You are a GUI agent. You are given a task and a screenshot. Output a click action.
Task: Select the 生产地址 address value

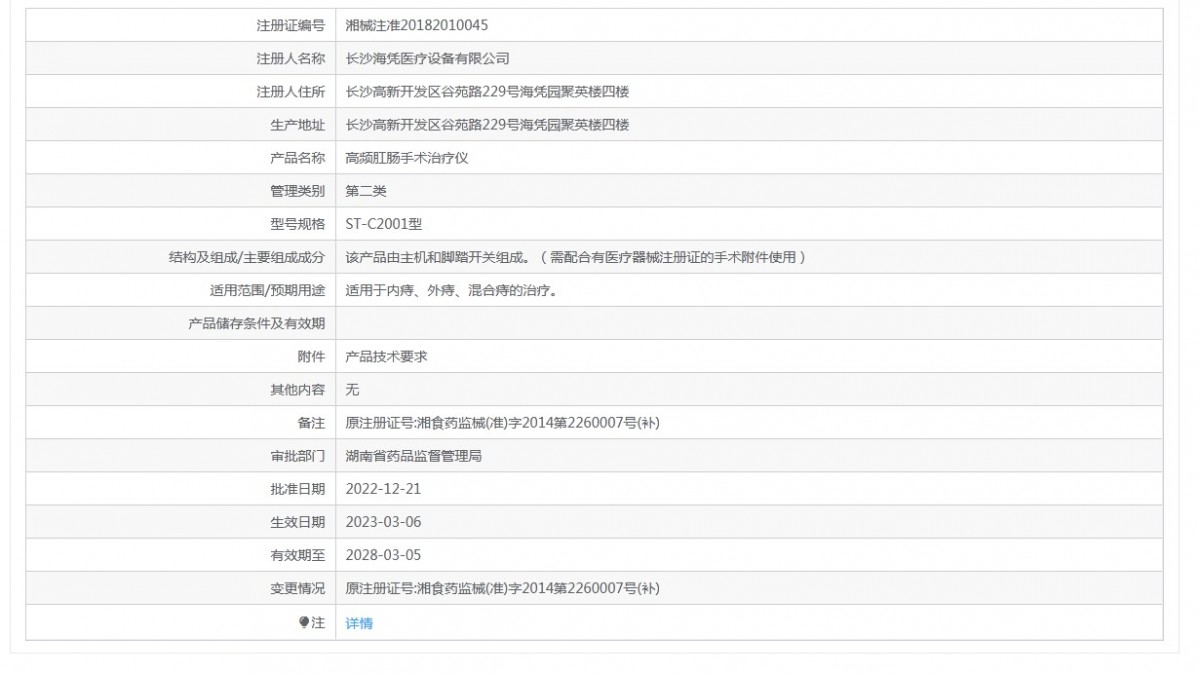click(487, 125)
